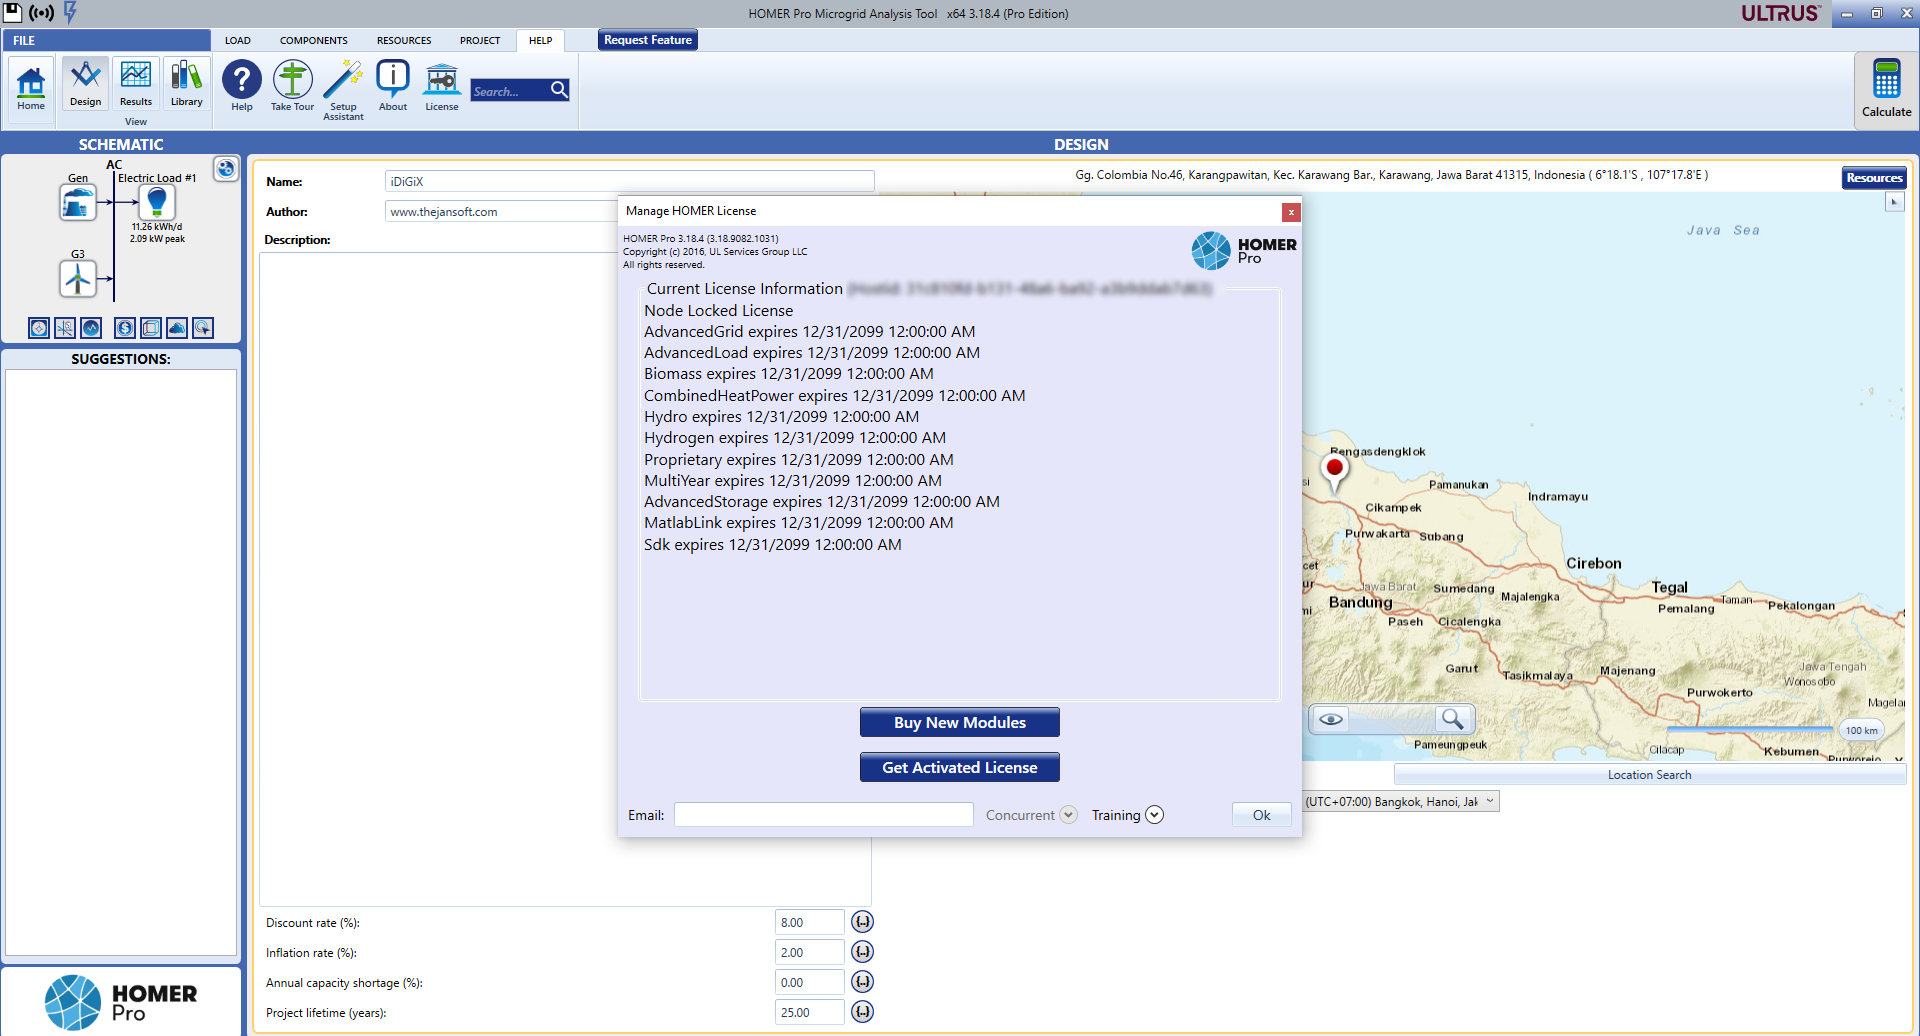Expand the Concurrent license option
This screenshot has width=1920, height=1036.
point(1068,815)
